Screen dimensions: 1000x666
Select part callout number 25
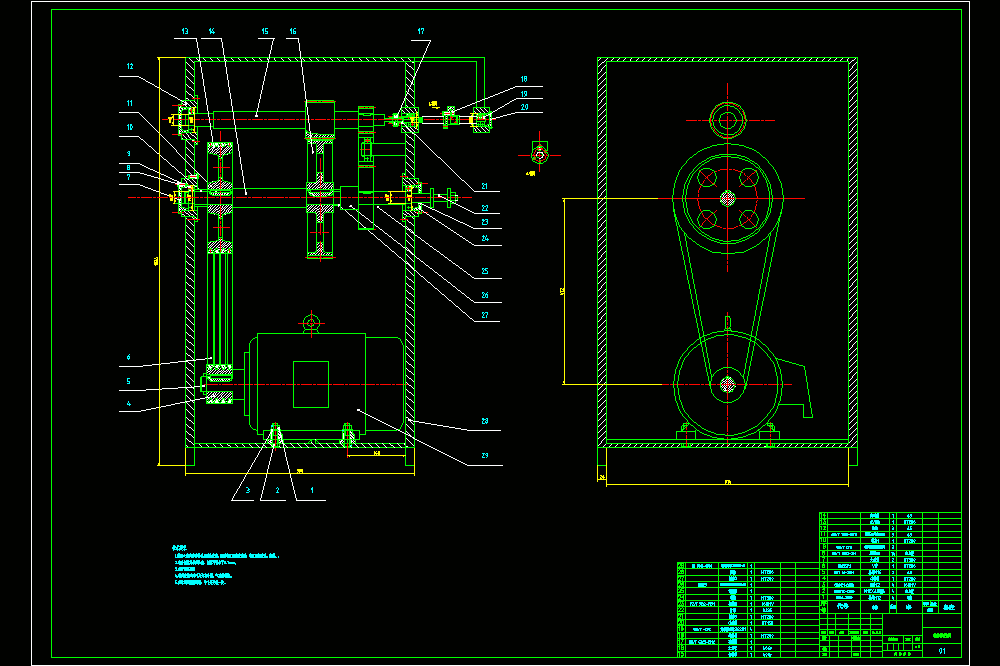(485, 271)
